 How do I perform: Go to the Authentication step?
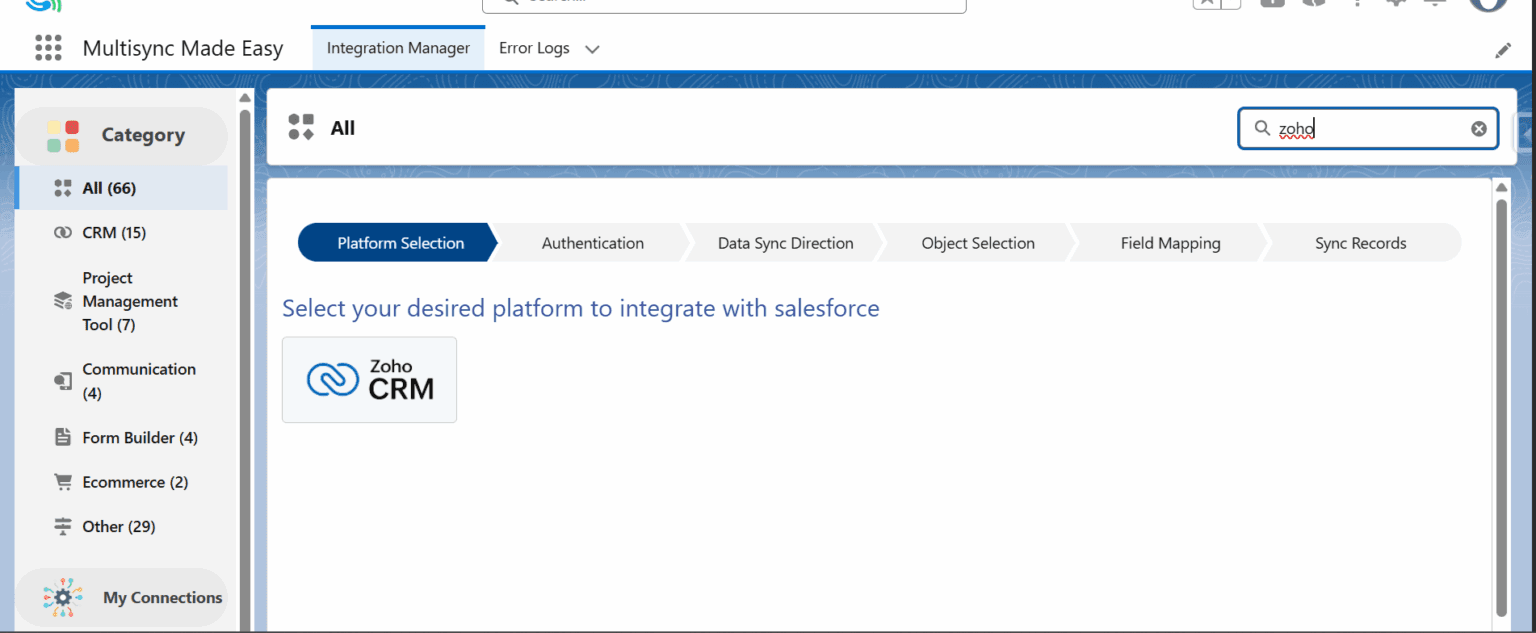tap(592, 243)
